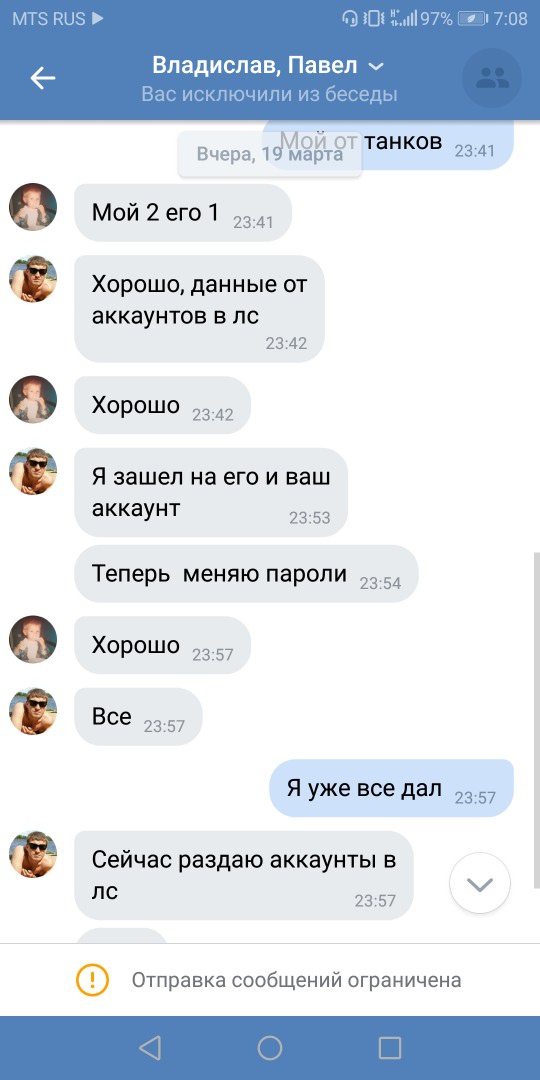Screen dimensions: 540x1080
Task: Select the "Я уже все дал" message
Action: coord(391,789)
